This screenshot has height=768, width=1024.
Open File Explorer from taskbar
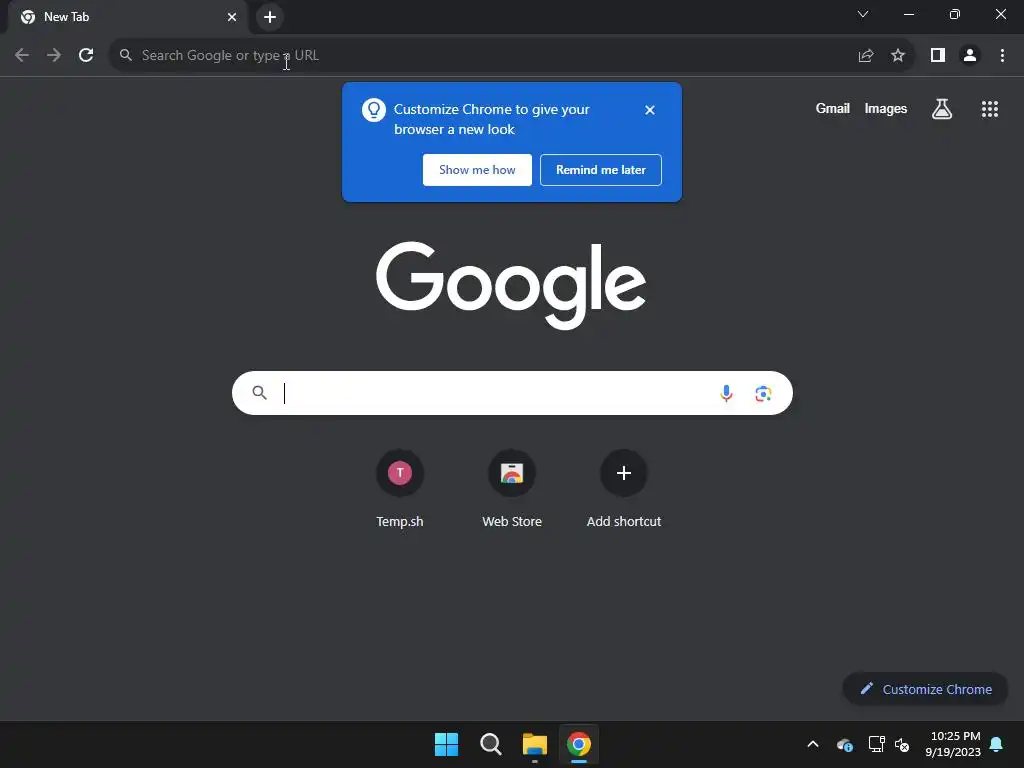[535, 744]
